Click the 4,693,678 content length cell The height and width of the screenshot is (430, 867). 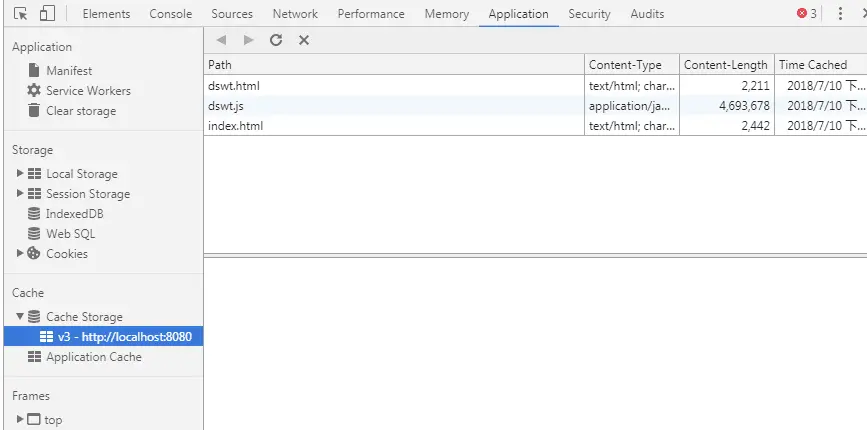pyautogui.click(x=727, y=106)
